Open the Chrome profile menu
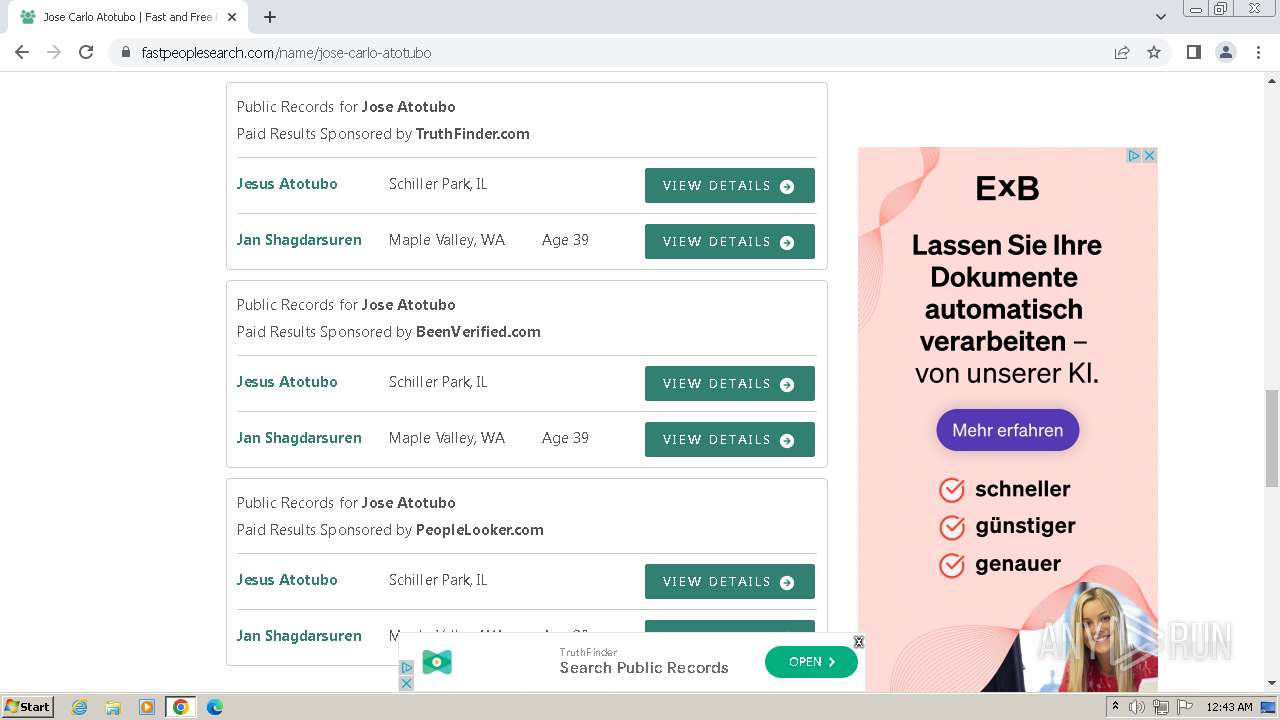 1226,52
